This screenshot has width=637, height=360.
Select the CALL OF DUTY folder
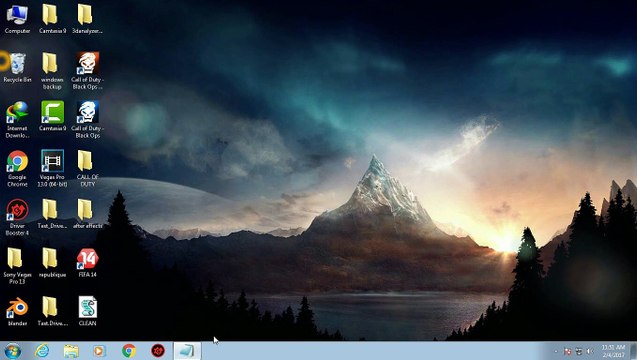click(x=87, y=168)
